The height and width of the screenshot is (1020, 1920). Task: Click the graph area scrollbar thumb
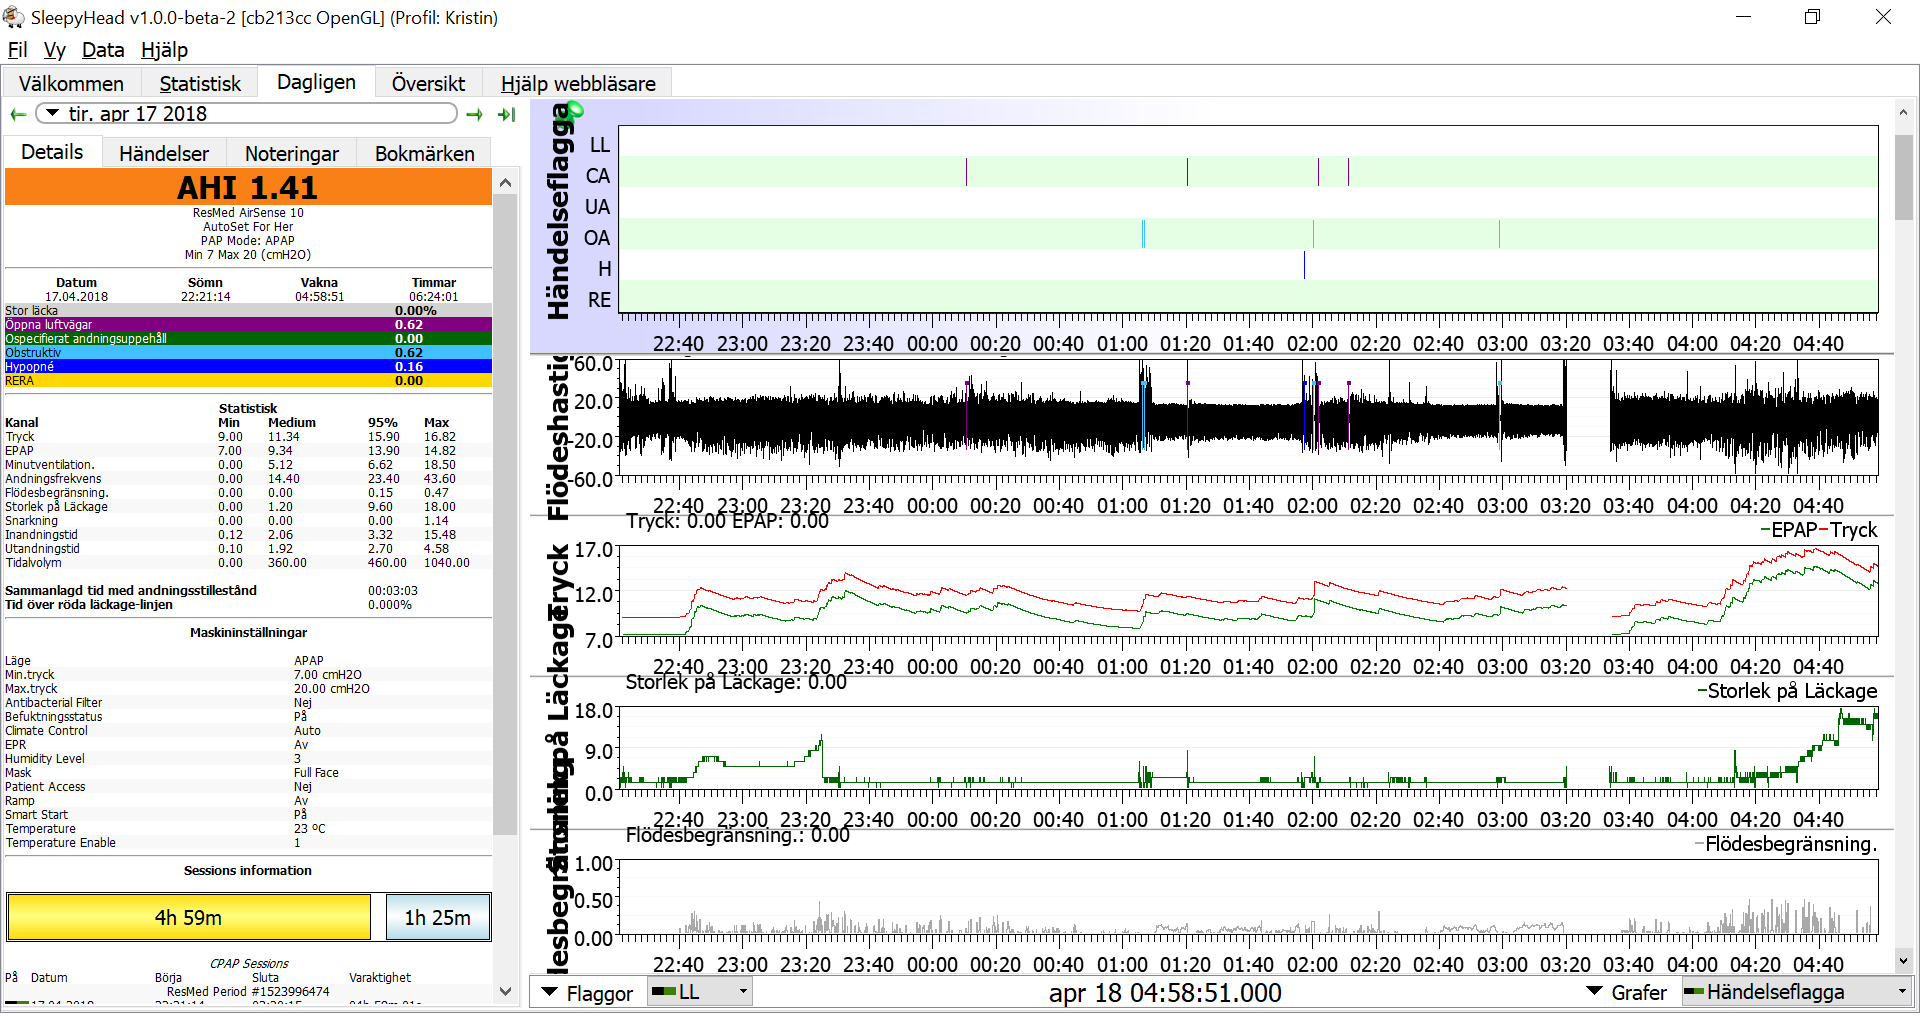(x=1904, y=178)
